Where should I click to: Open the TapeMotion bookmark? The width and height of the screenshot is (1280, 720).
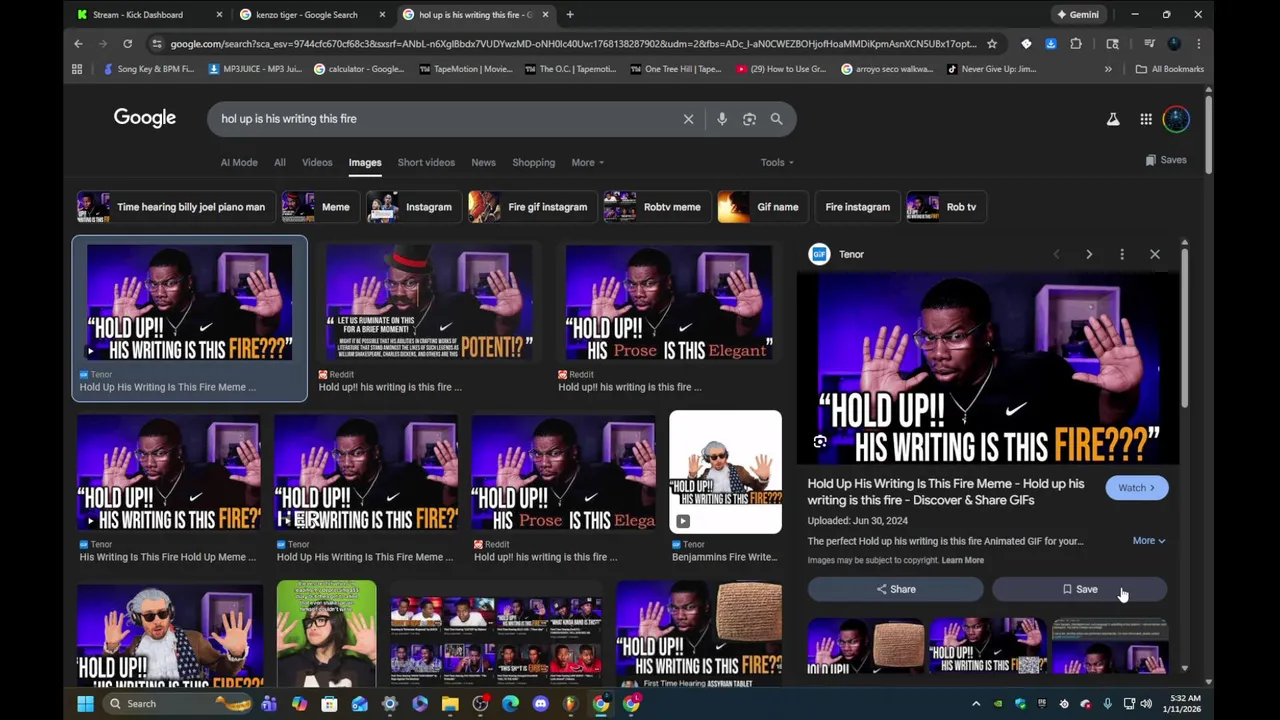coord(466,69)
